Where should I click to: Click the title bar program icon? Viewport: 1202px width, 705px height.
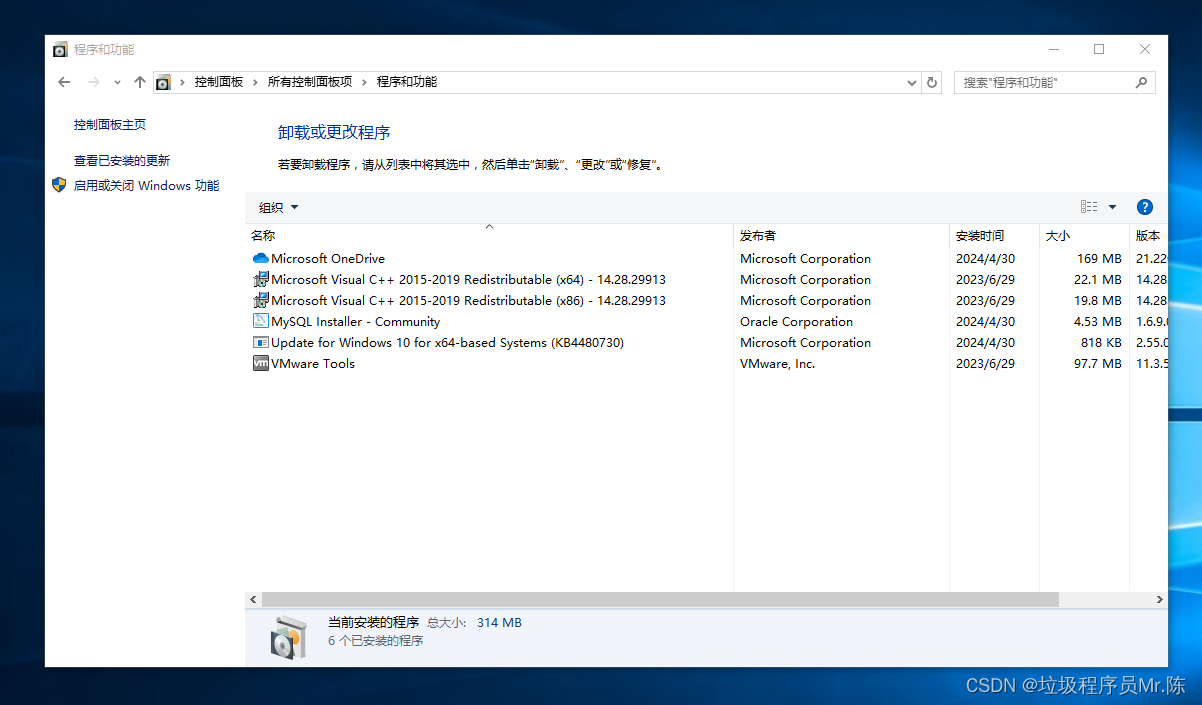pos(60,49)
